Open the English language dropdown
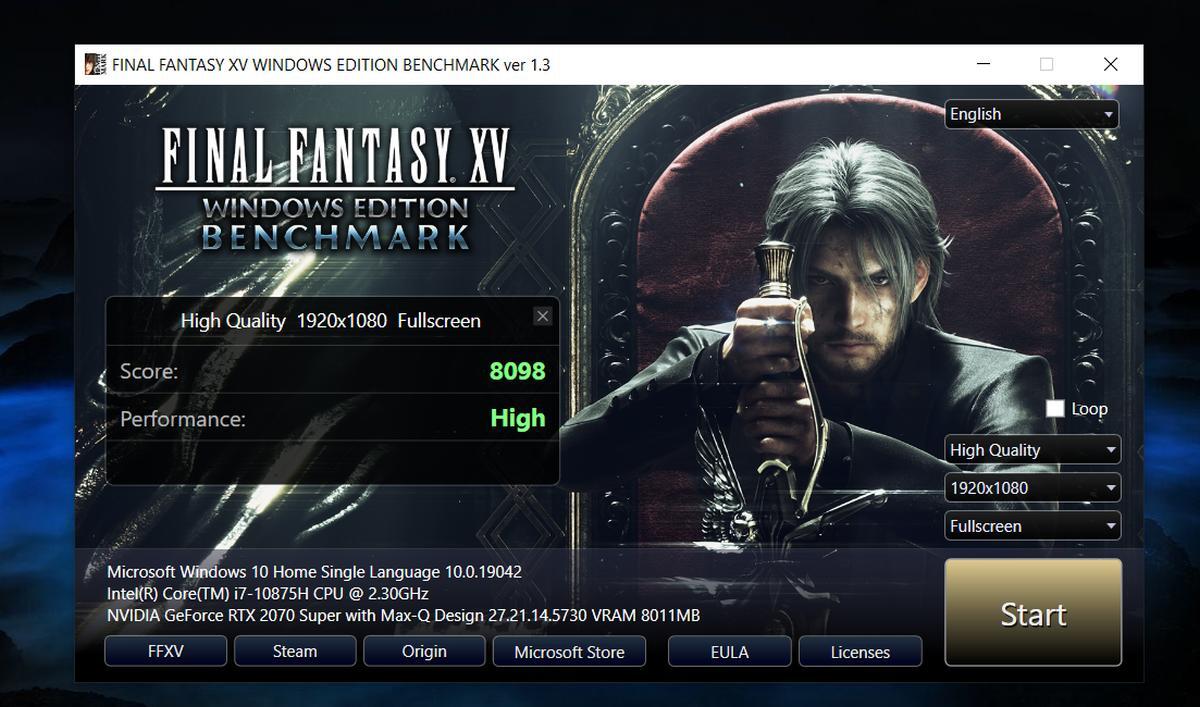 click(1031, 114)
